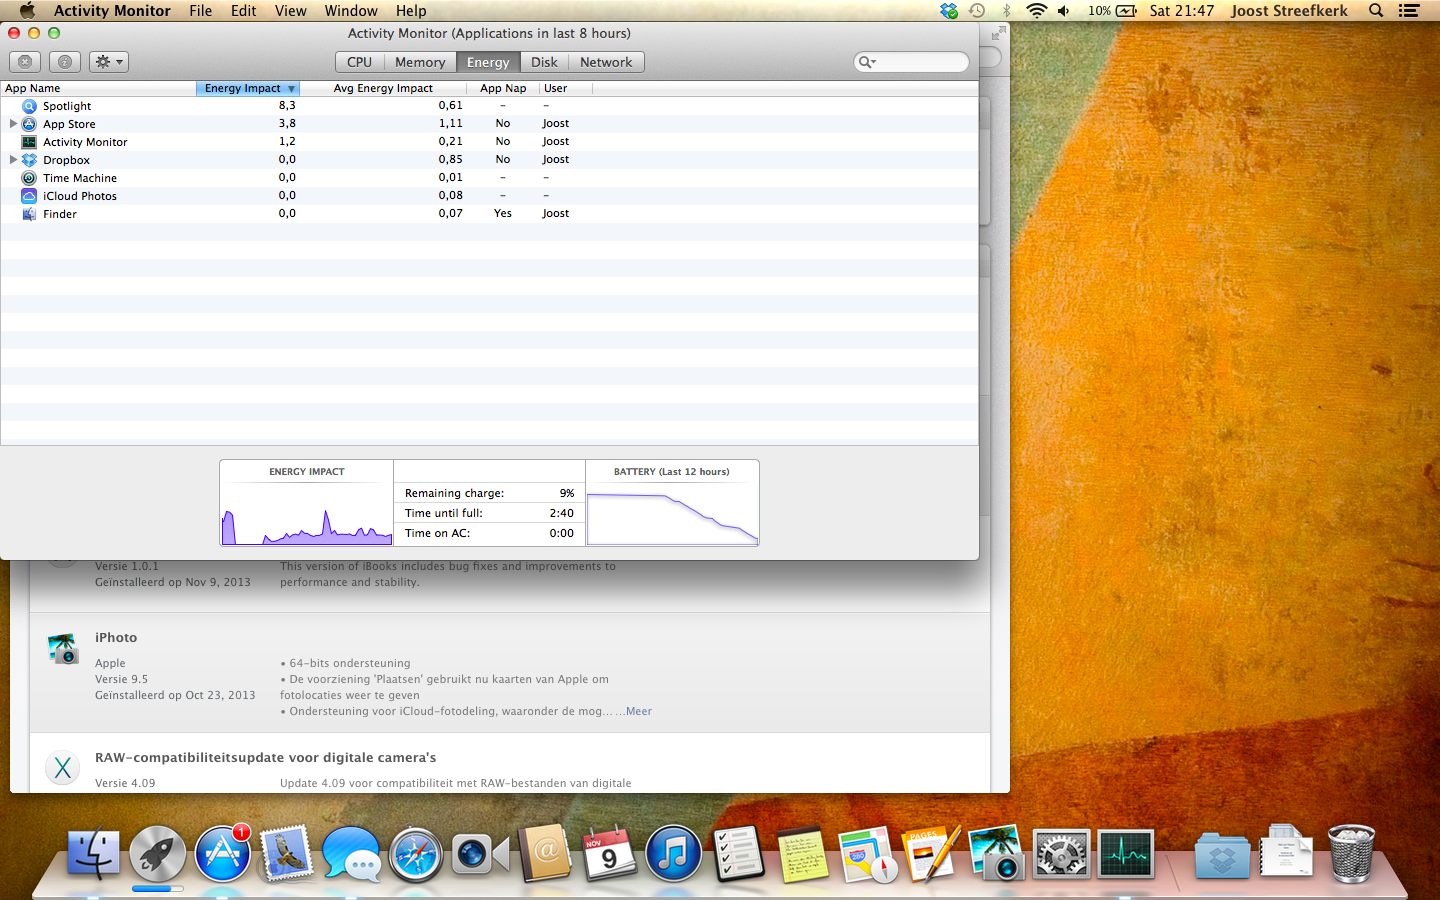Open the Apple menu

(x=27, y=11)
